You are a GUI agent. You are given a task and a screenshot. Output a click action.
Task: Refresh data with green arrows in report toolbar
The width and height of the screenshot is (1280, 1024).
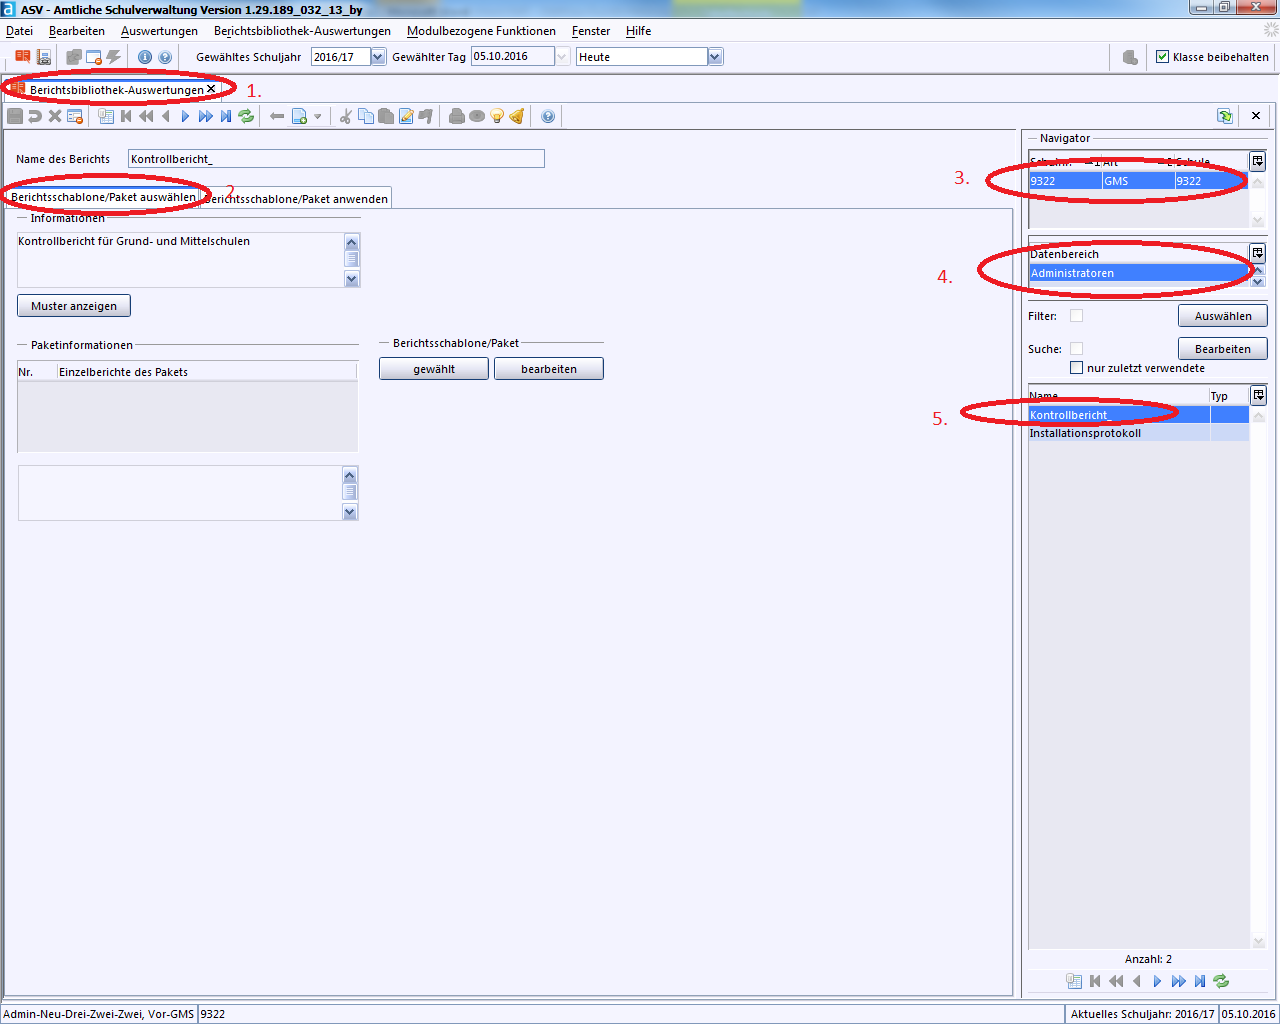(x=246, y=116)
